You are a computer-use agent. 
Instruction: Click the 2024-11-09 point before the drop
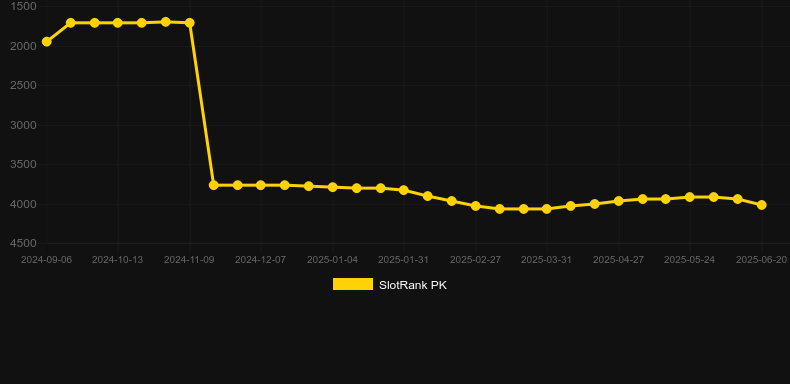pos(190,23)
